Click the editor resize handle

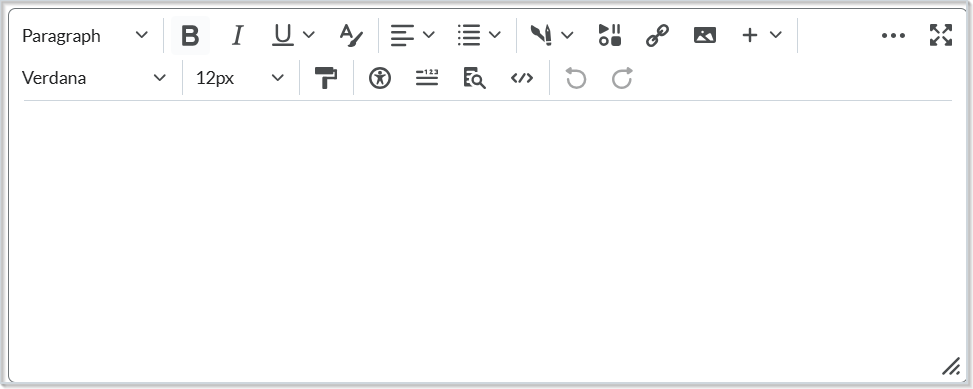coord(951,367)
